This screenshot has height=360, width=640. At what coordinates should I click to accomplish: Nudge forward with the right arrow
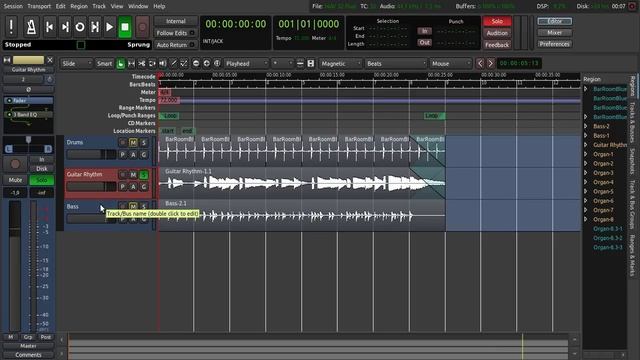coord(490,63)
